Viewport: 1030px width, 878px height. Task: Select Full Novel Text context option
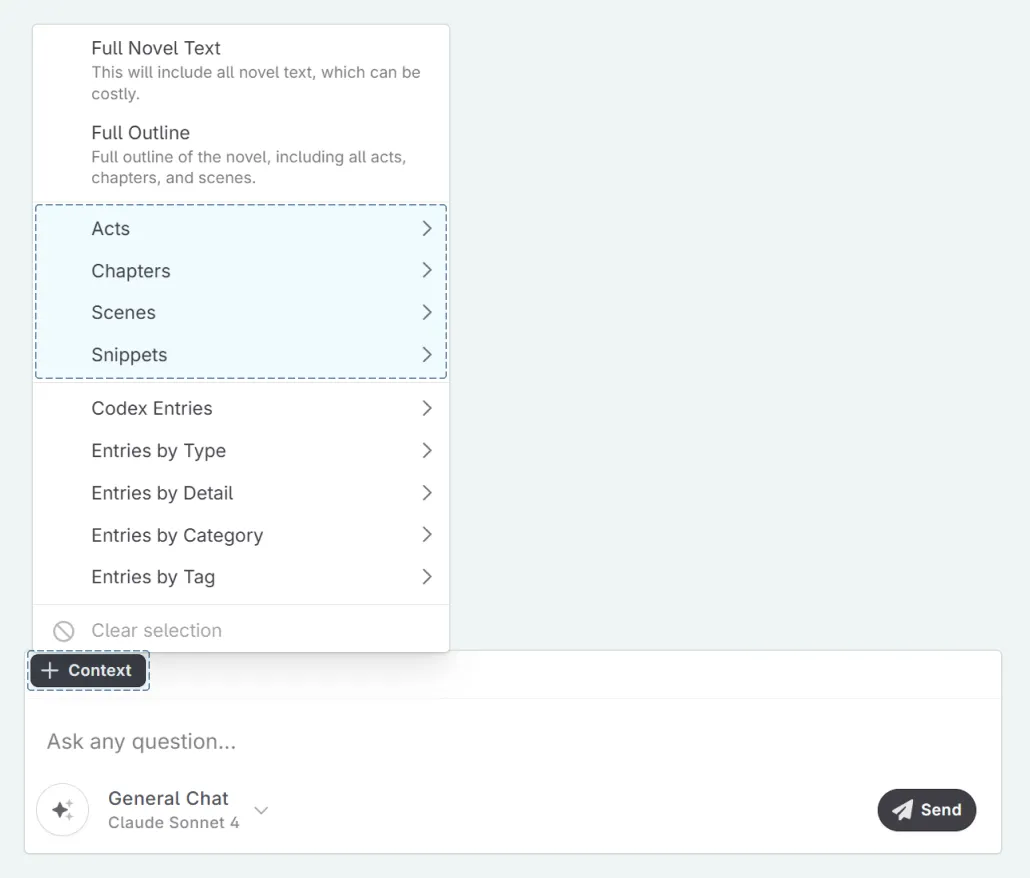click(156, 48)
